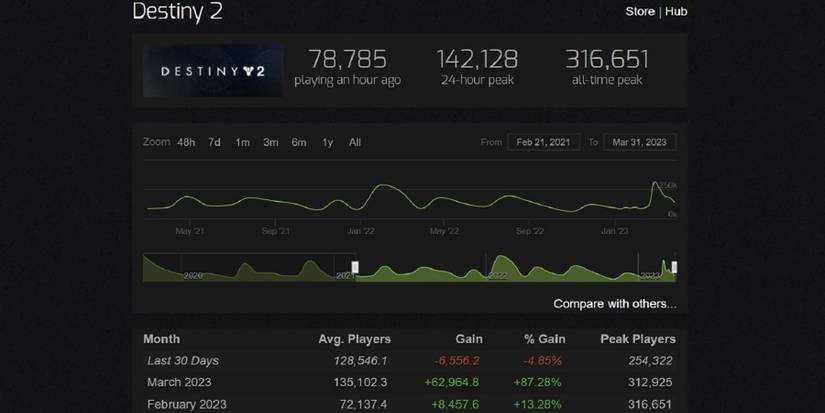Select the February 2023 row label
This screenshot has height=413, width=825.
click(187, 405)
